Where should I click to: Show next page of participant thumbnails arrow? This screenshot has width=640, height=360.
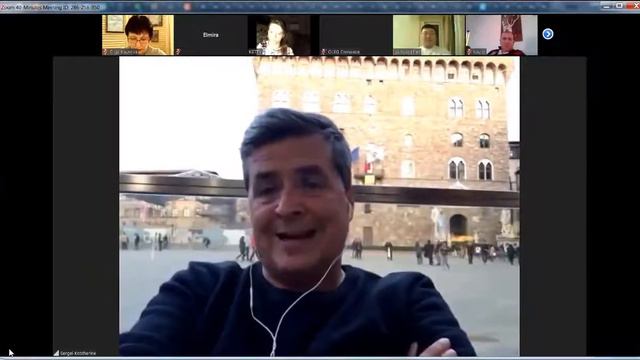pyautogui.click(x=548, y=34)
